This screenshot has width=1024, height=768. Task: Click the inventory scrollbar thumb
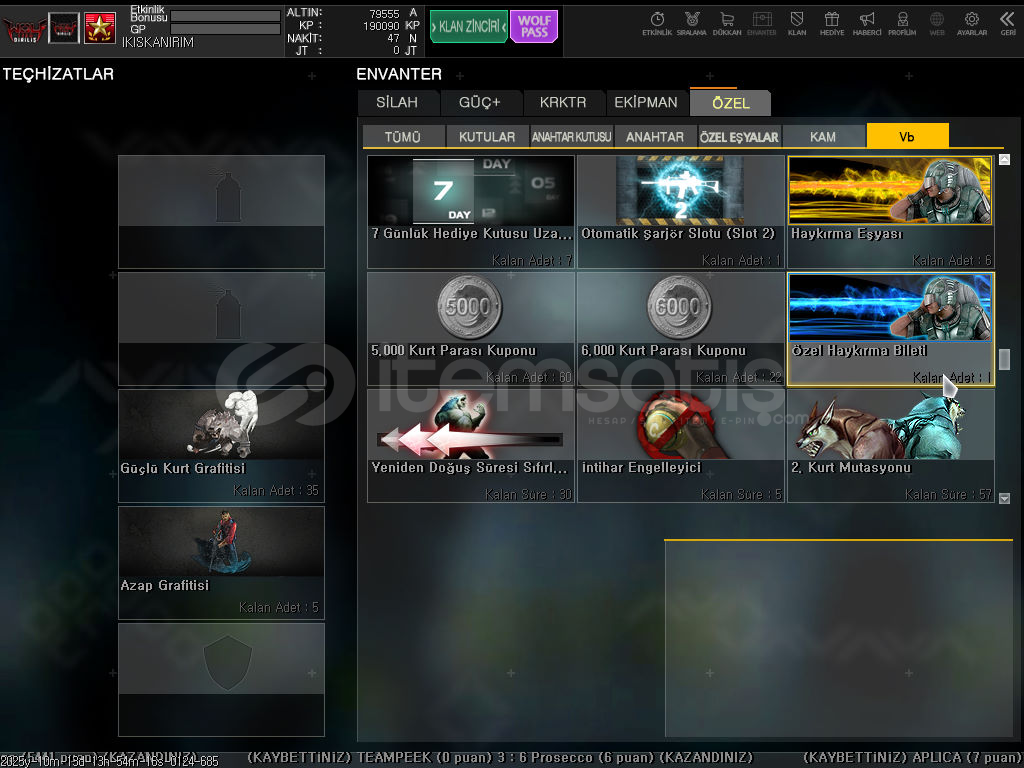tap(1004, 359)
